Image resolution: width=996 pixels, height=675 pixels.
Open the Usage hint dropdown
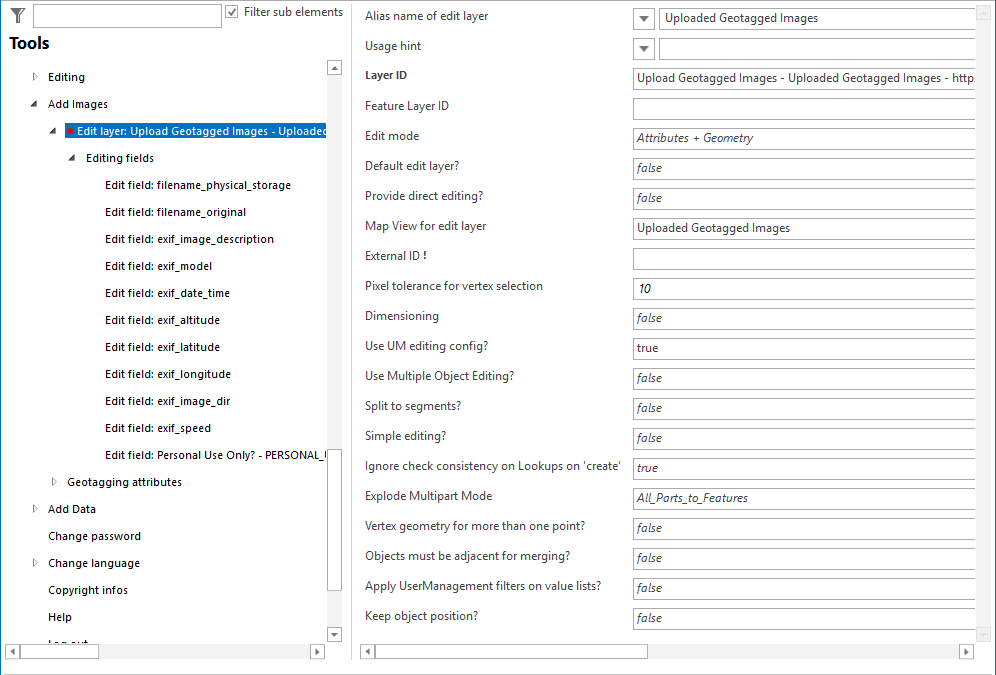(x=643, y=48)
